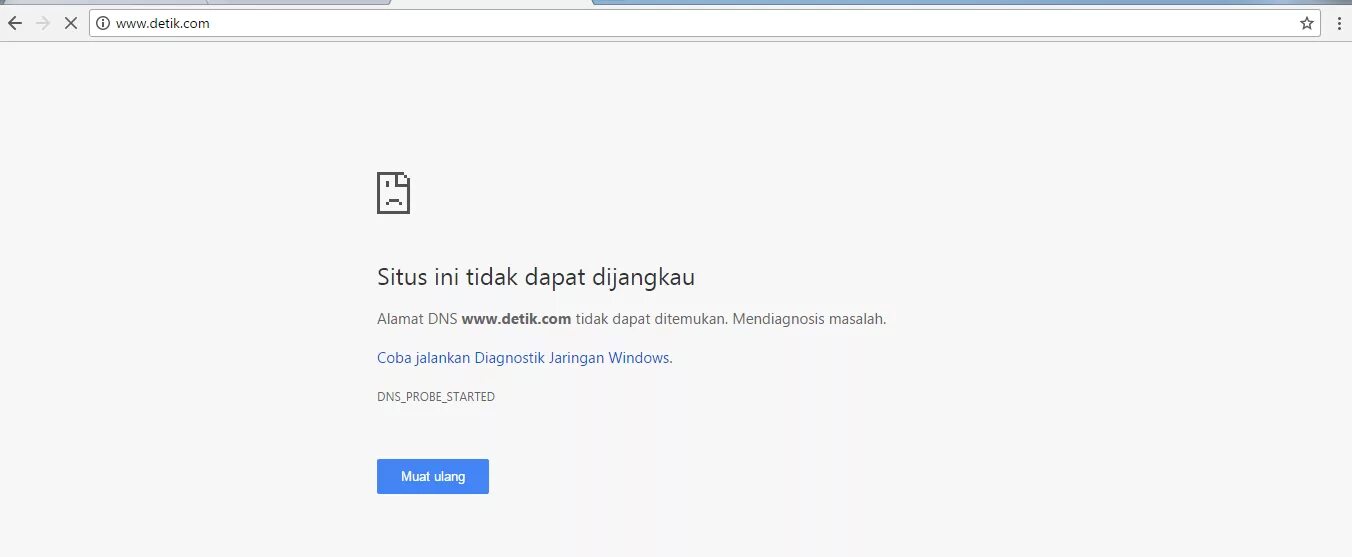Click the sad page error icon

(393, 192)
